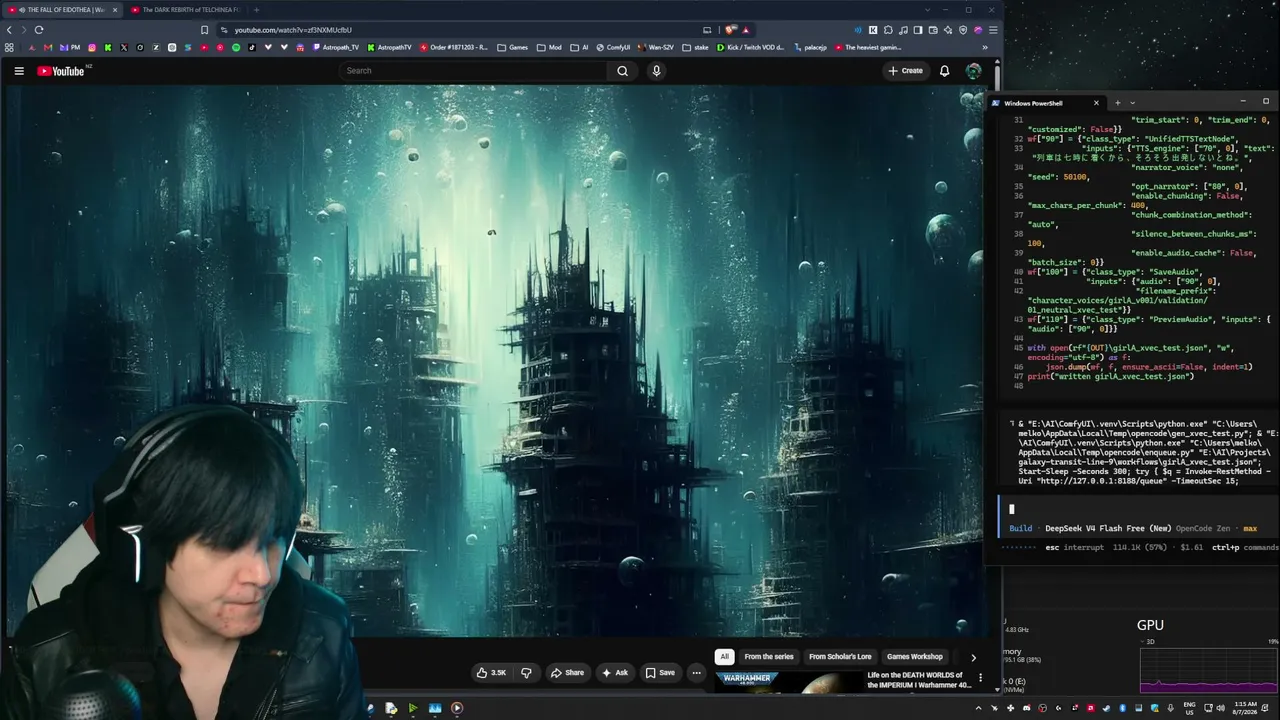
Task: Click the YouTube search magnifier button
Action: (x=622, y=71)
